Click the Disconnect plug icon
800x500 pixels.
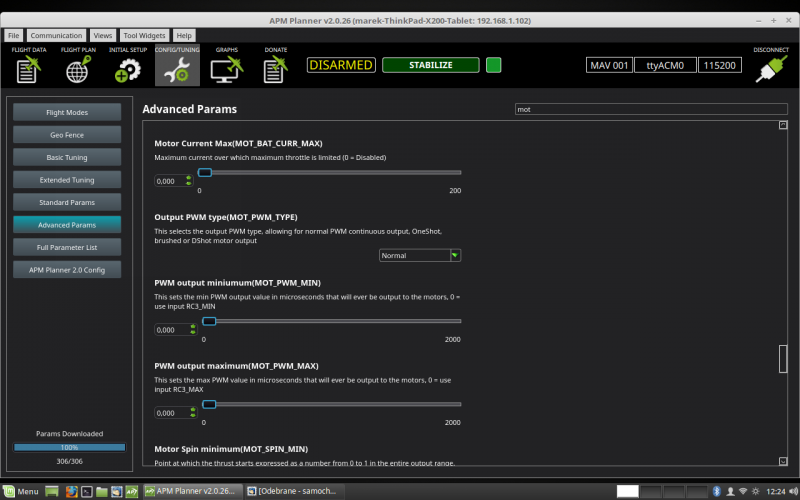coord(771,69)
